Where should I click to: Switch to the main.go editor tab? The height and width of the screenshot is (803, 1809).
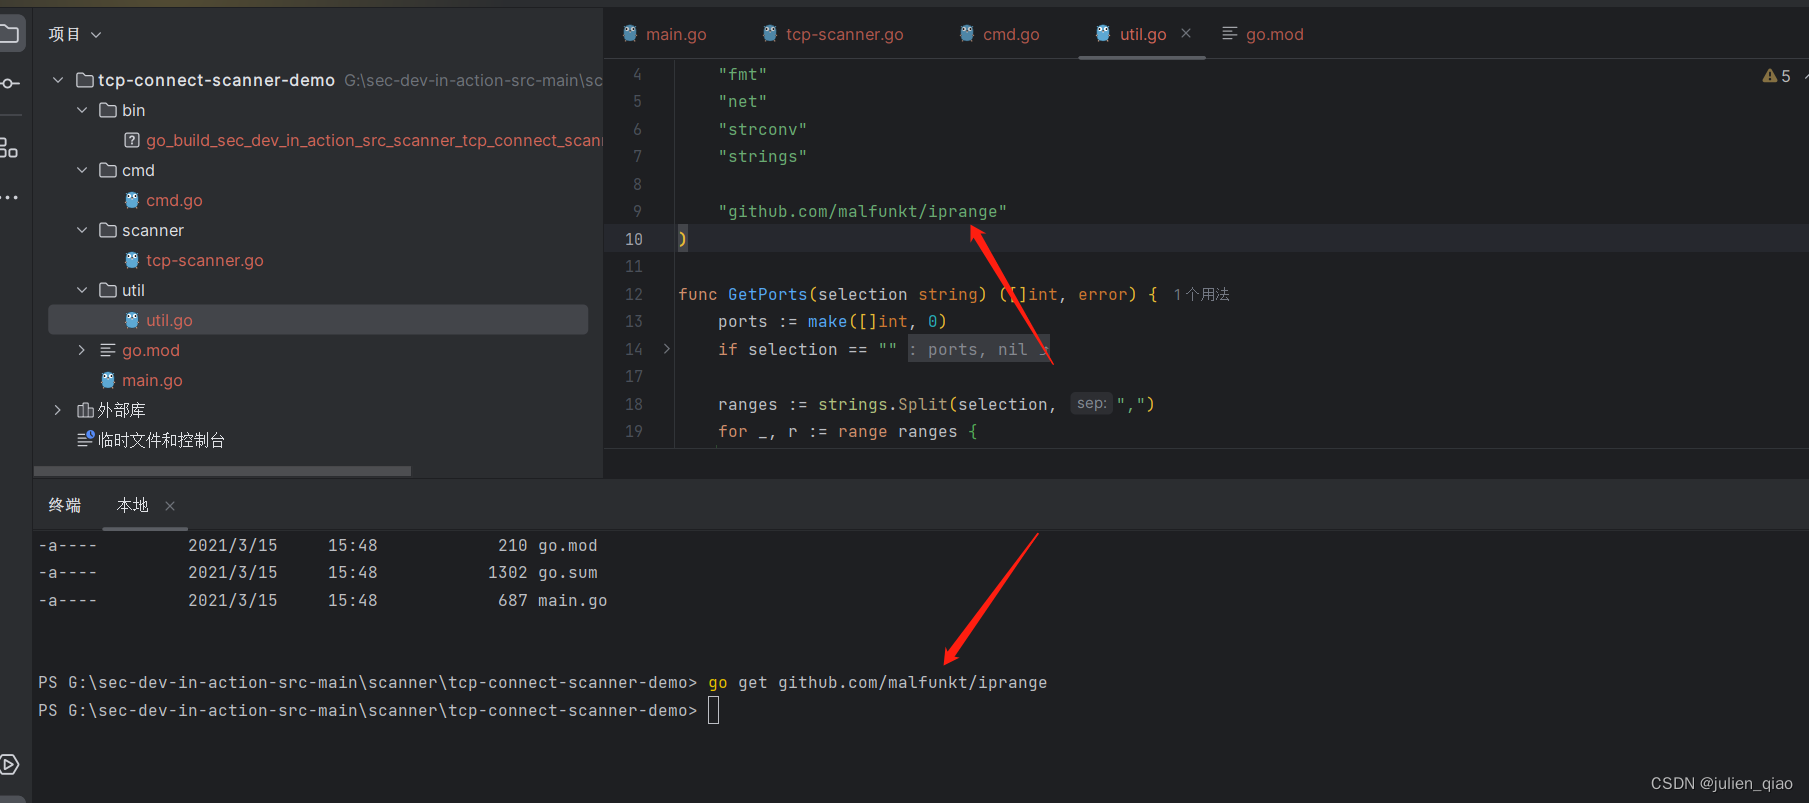pos(665,34)
